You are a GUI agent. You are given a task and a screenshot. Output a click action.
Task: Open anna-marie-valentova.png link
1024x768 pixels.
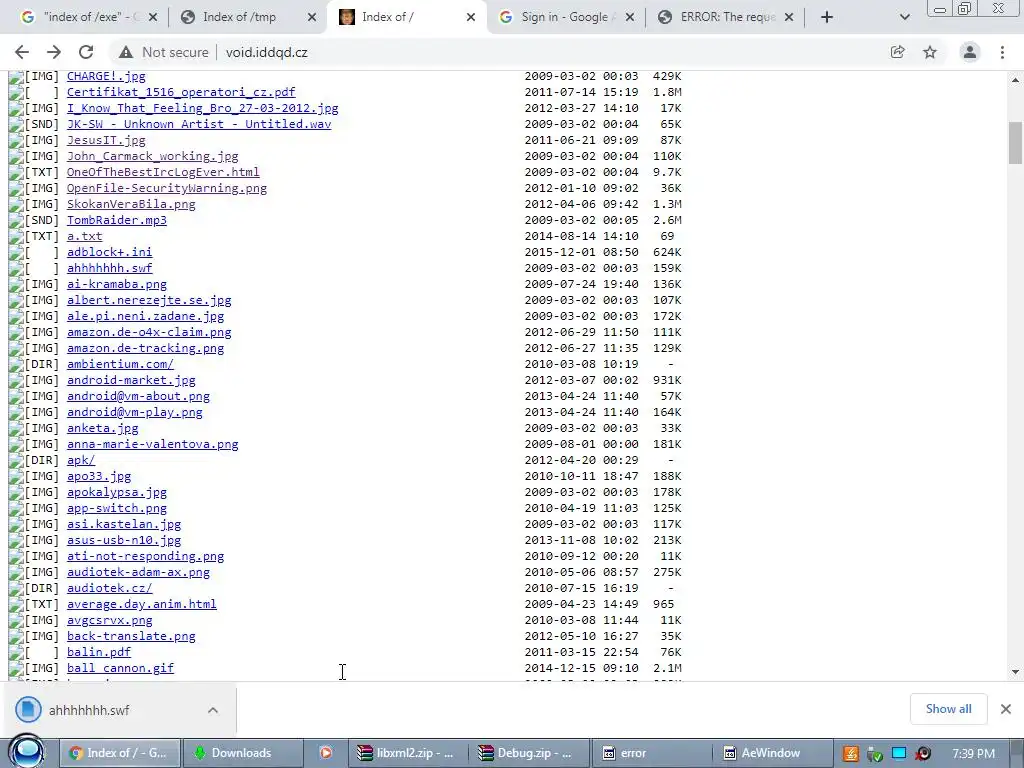152,444
